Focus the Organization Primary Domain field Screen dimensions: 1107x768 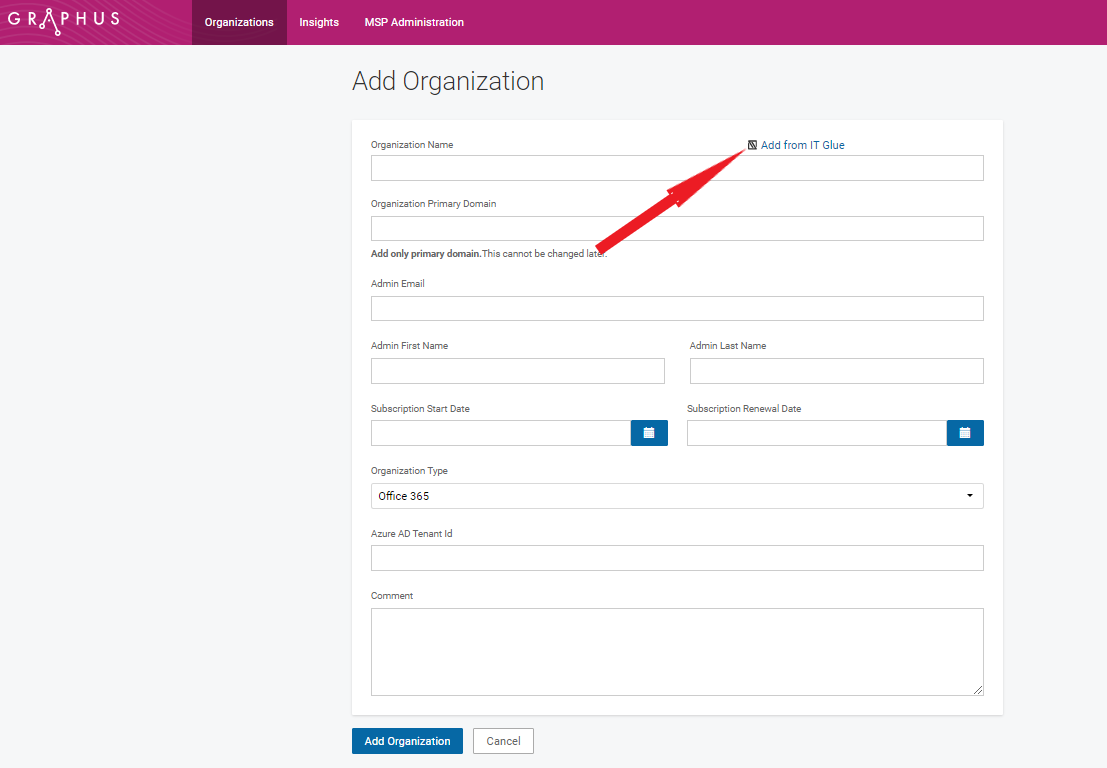[x=677, y=229]
